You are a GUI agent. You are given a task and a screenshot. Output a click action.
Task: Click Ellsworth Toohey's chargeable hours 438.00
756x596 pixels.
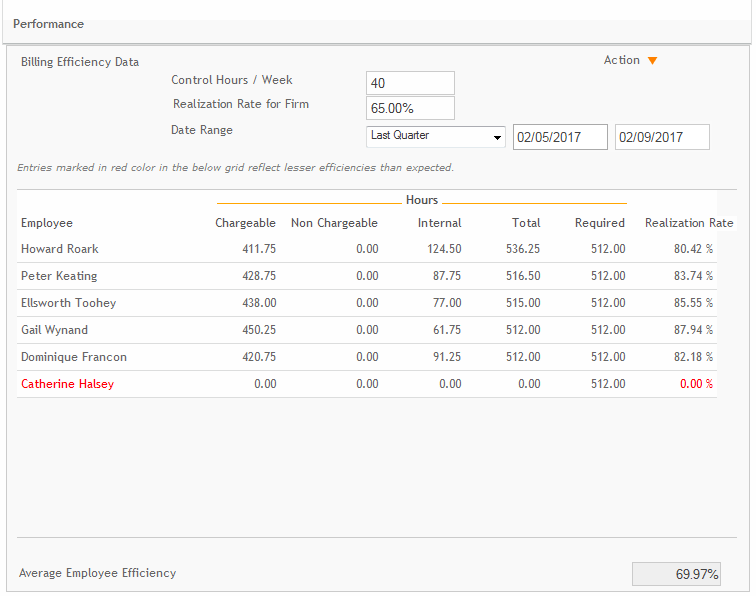[x=259, y=303]
